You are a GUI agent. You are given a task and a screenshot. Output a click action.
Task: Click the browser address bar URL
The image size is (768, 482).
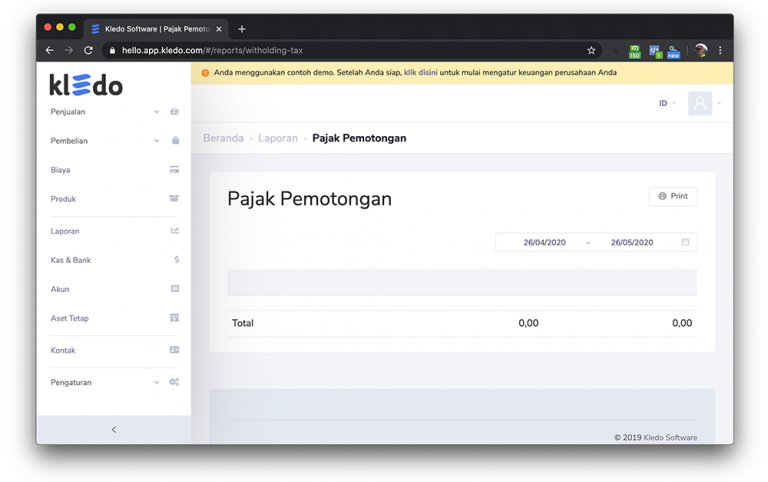(212, 50)
